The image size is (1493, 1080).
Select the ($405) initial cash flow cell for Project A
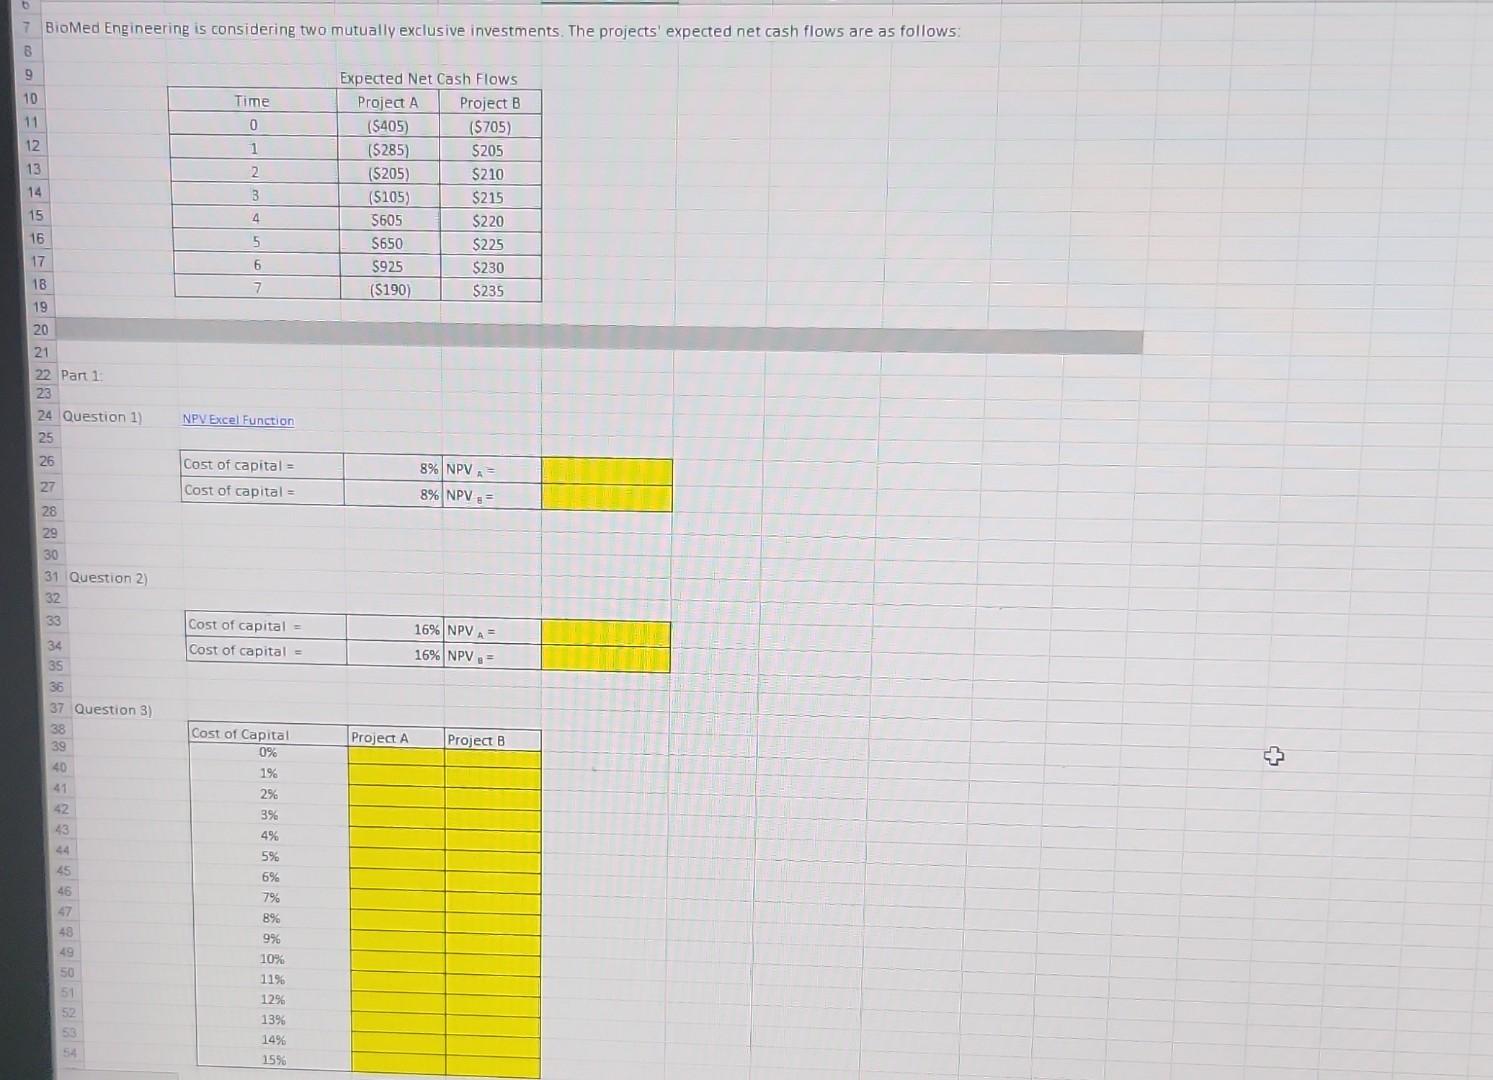pyautogui.click(x=389, y=126)
